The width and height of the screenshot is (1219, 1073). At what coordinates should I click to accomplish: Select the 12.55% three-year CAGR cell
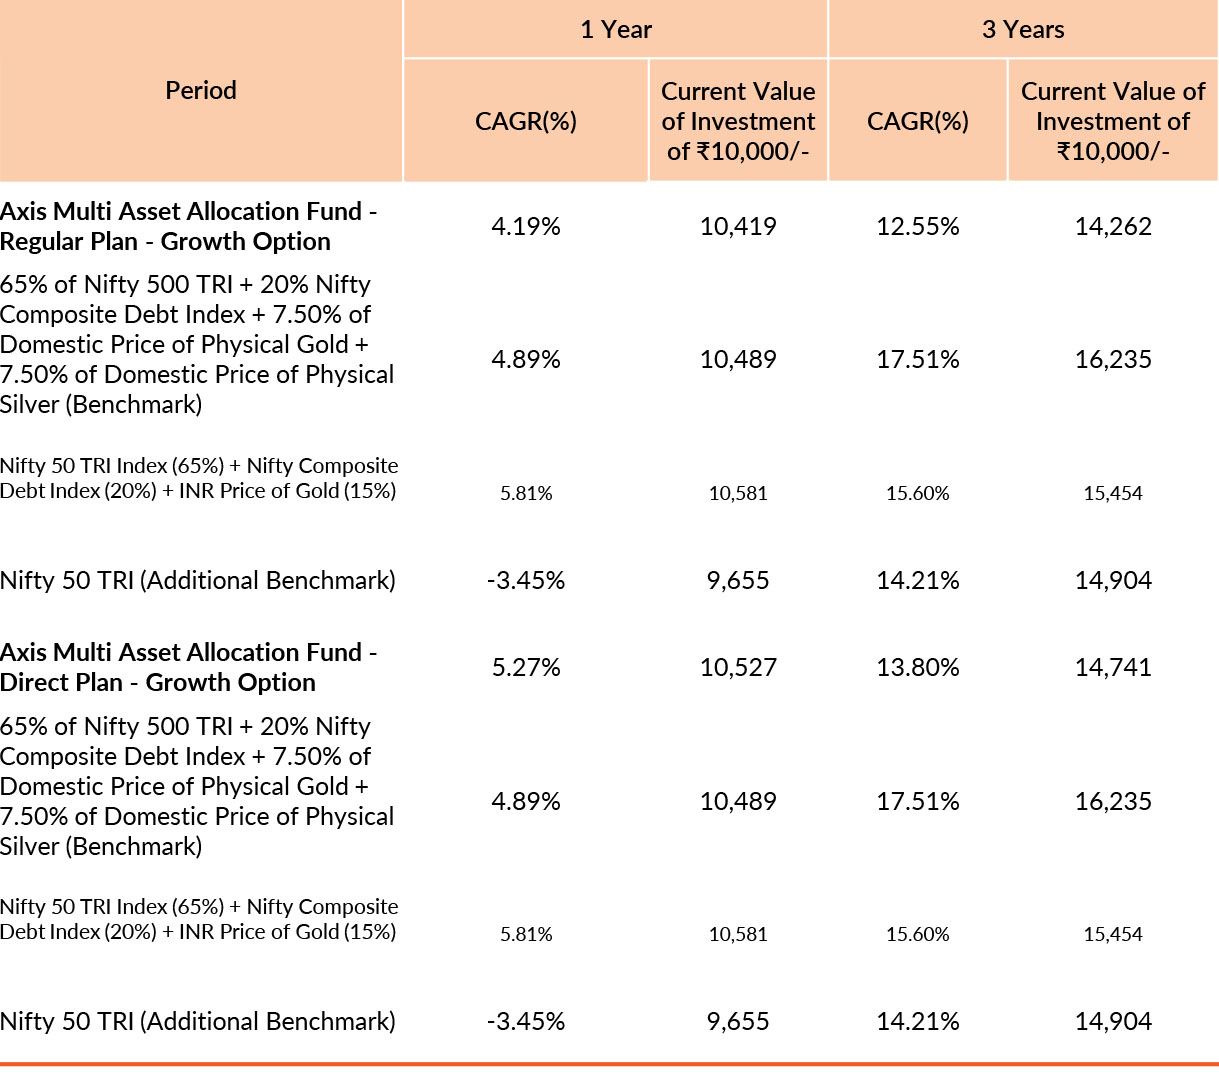pos(917,226)
